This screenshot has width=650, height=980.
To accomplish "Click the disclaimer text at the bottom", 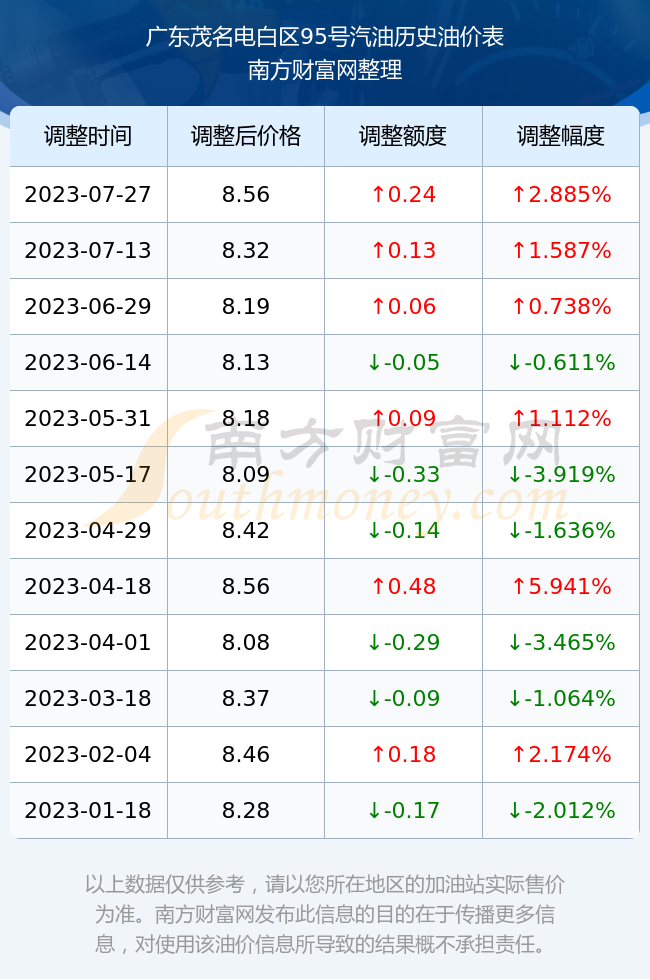I will pyautogui.click(x=324, y=914).
